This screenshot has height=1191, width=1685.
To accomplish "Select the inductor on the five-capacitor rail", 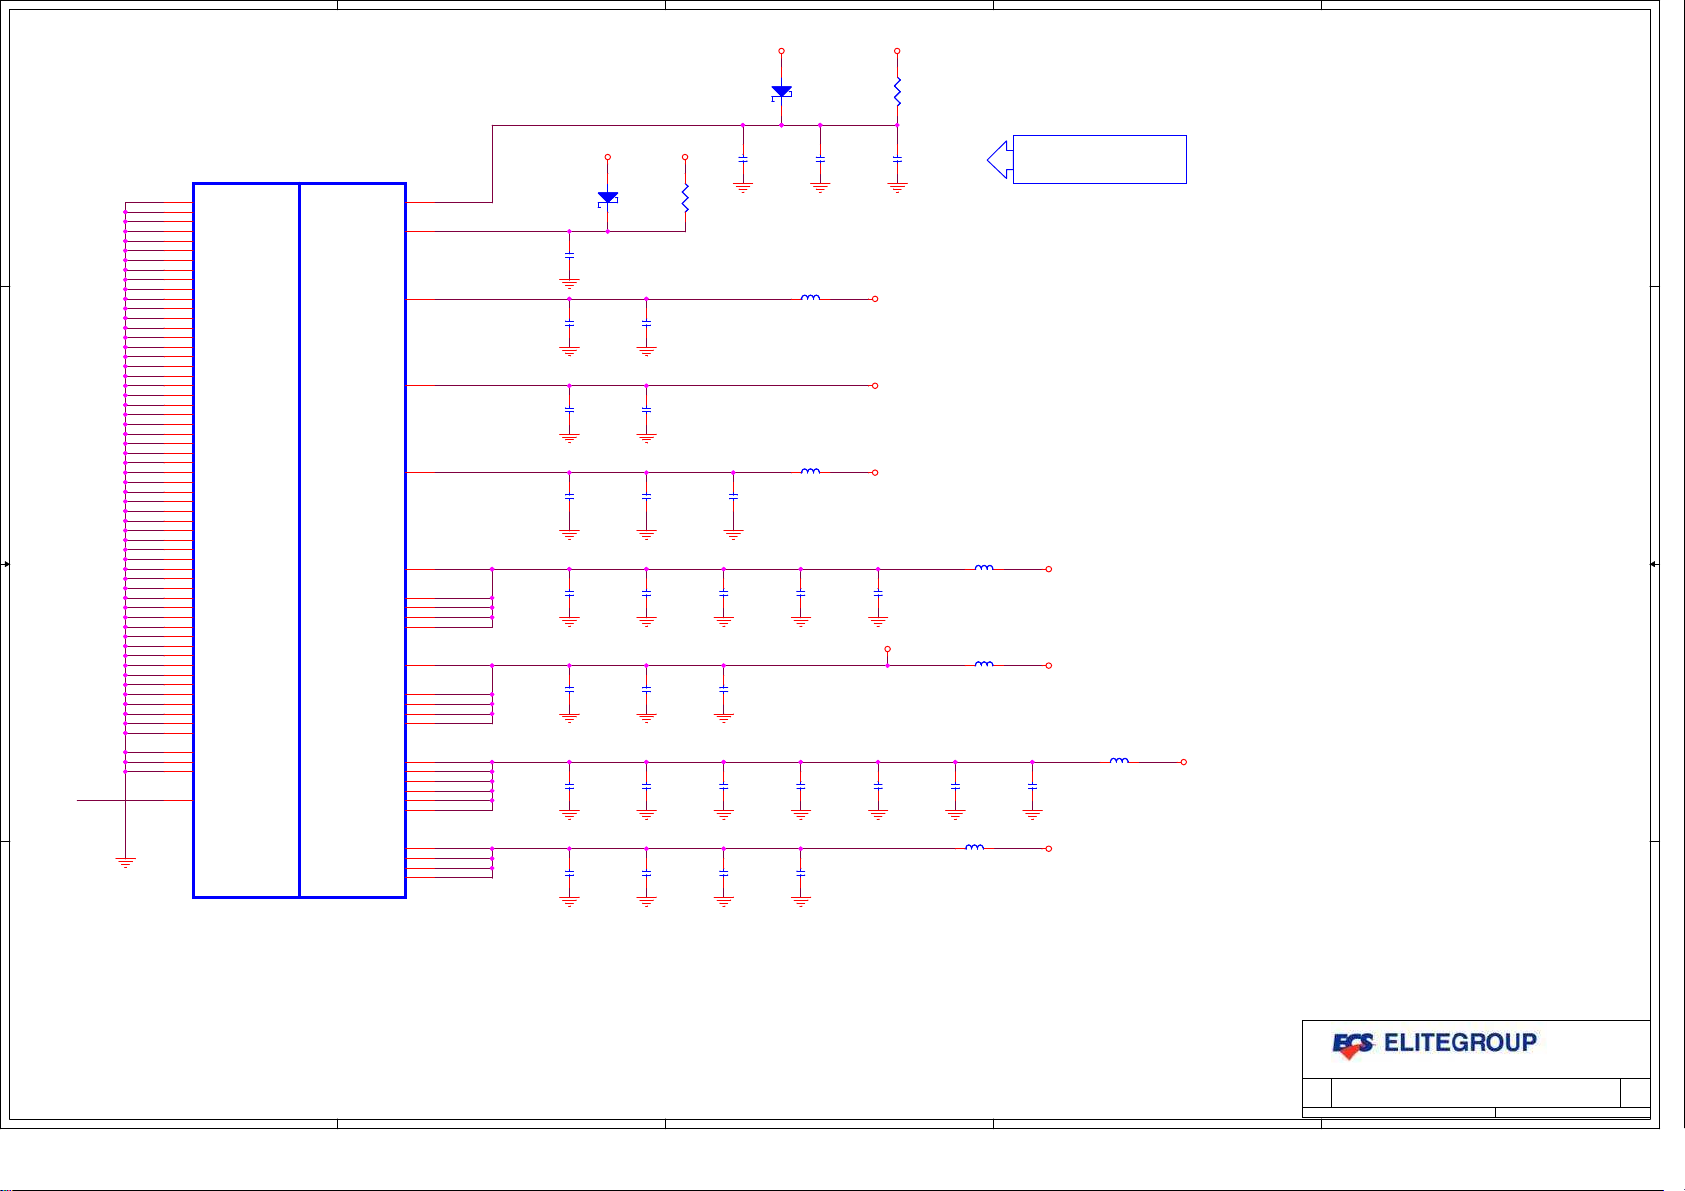I will pos(984,568).
